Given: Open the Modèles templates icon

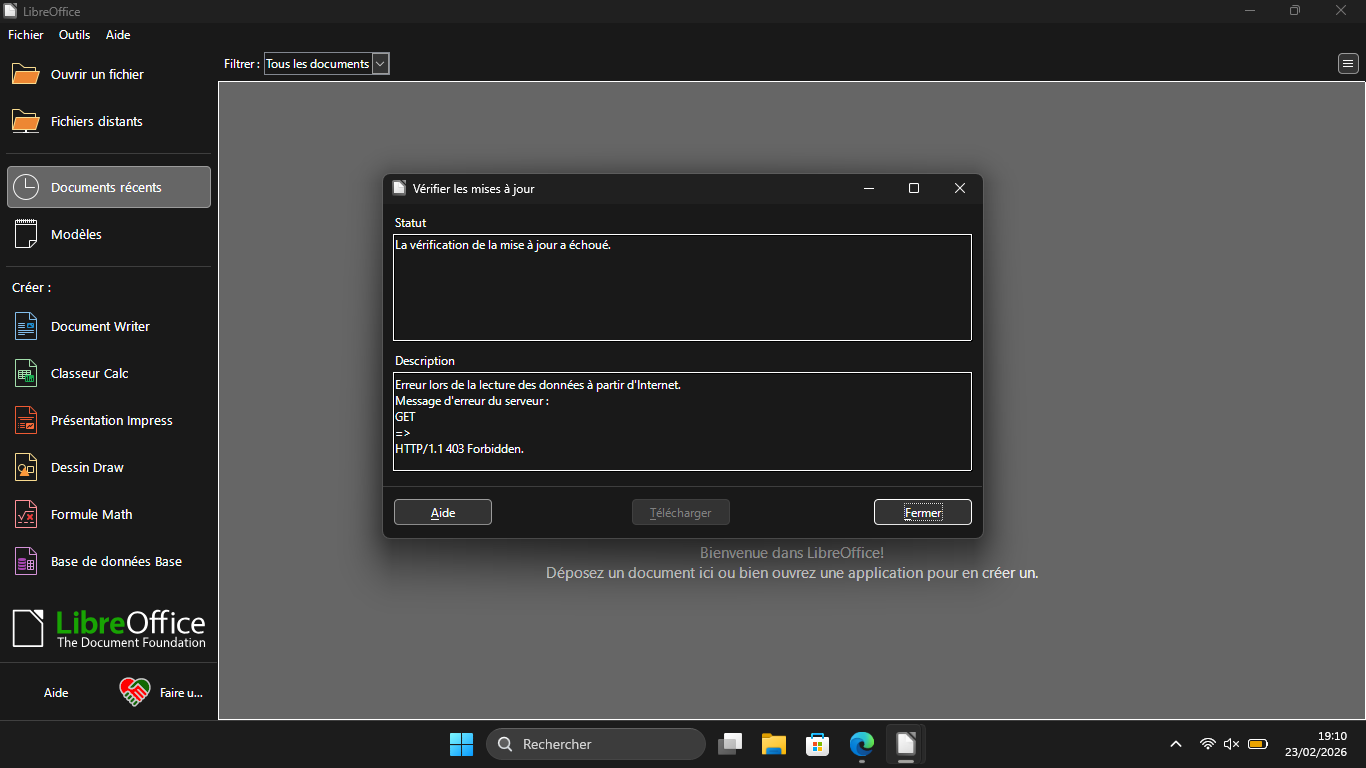Looking at the screenshot, I should pyautogui.click(x=26, y=234).
